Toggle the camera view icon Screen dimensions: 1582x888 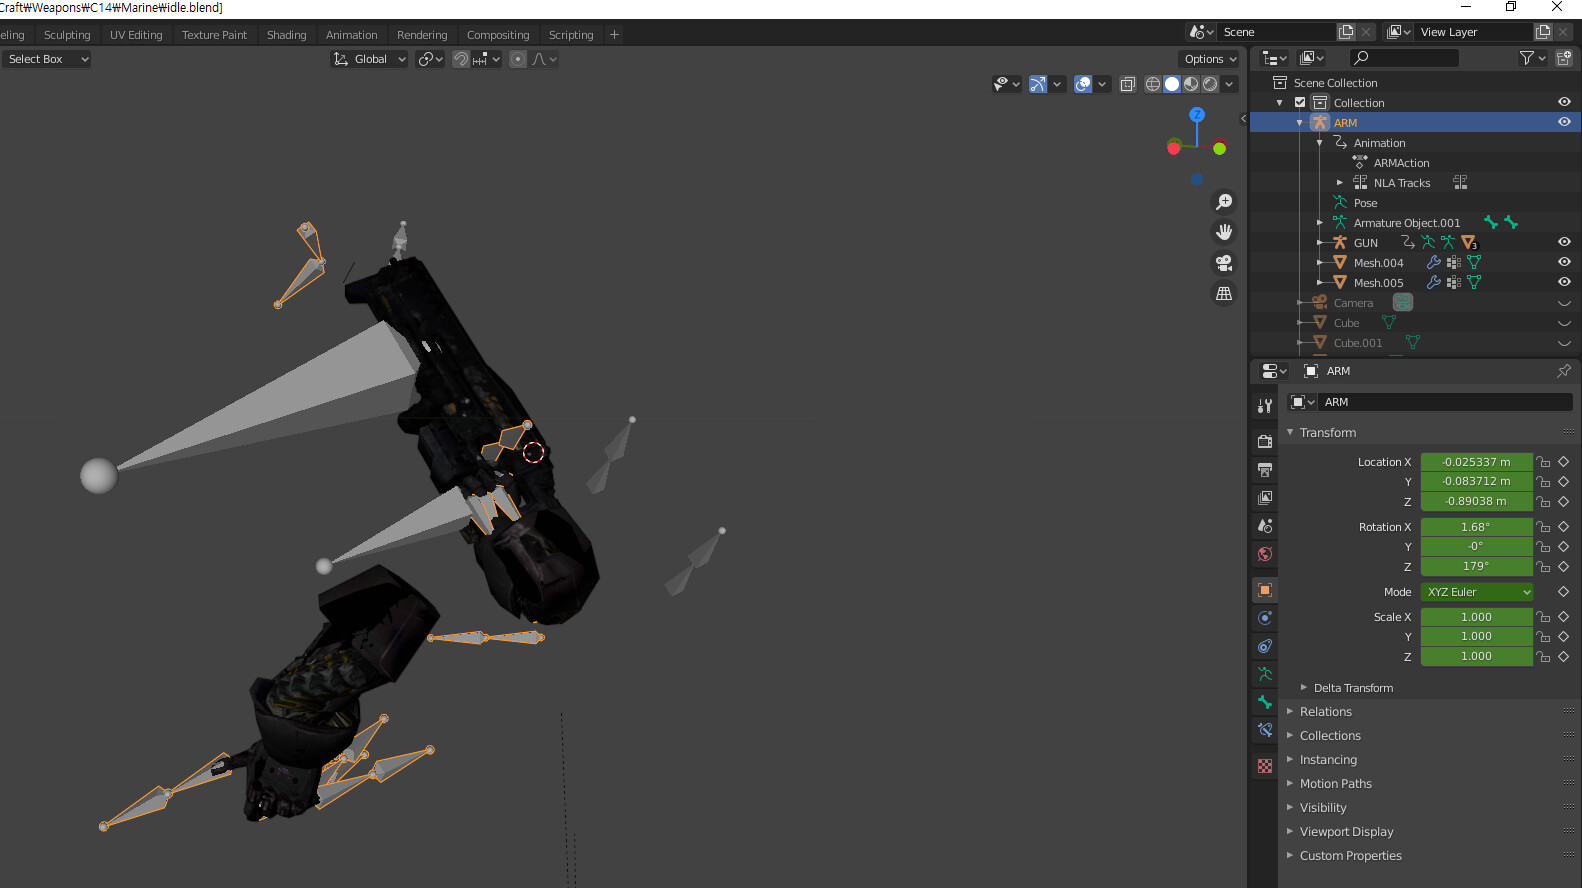coord(1224,263)
